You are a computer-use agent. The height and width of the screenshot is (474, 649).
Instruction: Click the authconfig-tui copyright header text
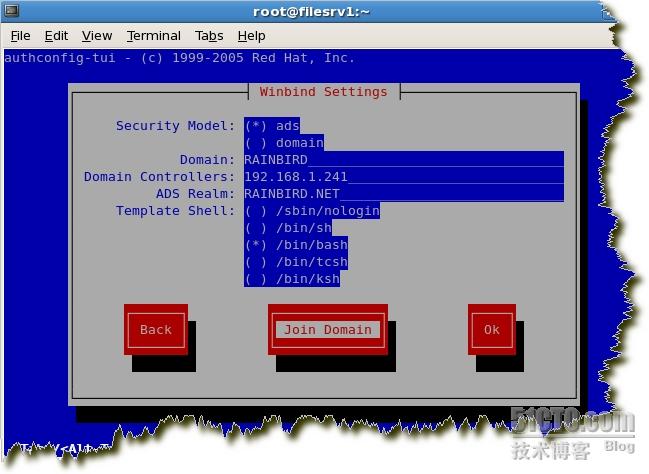(180, 58)
